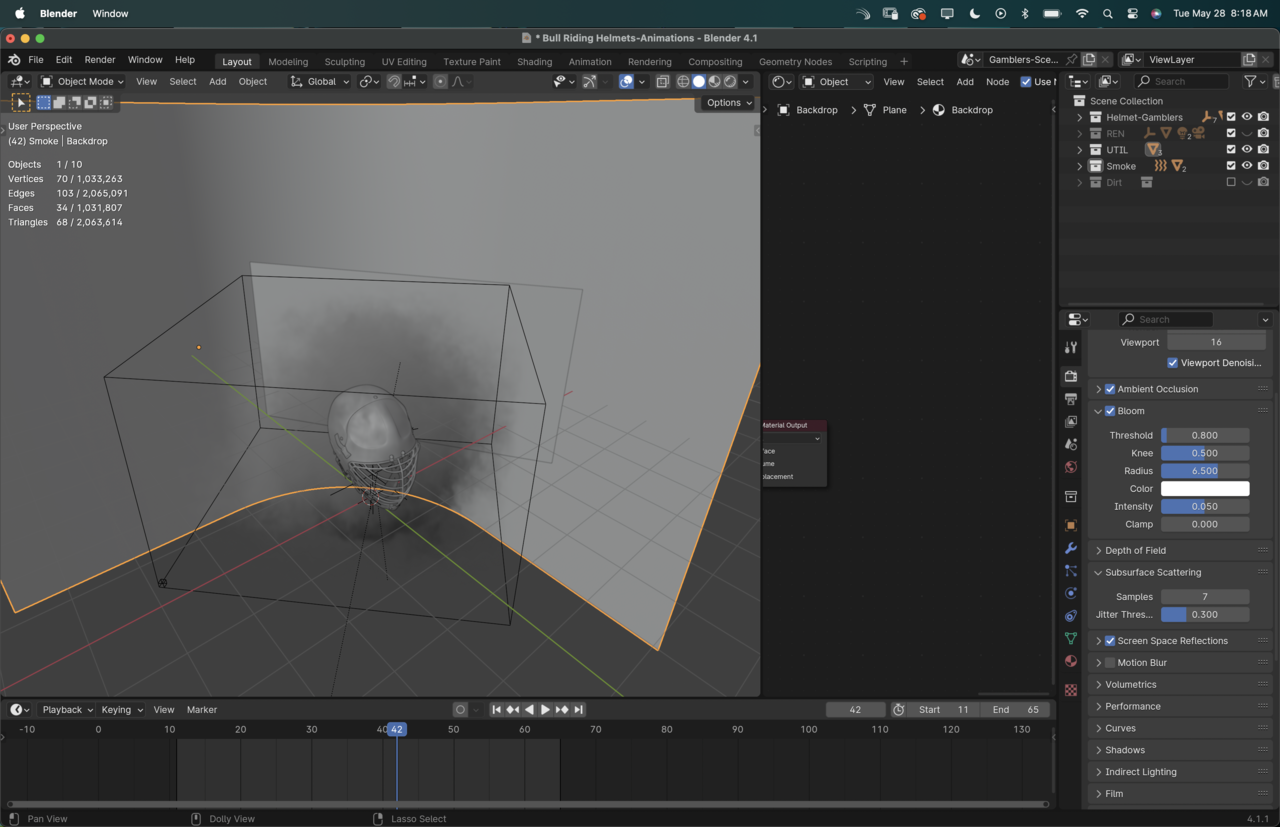Screen dimensions: 1280x827
Task: Open the Output properties tab
Action: [x=1071, y=399]
